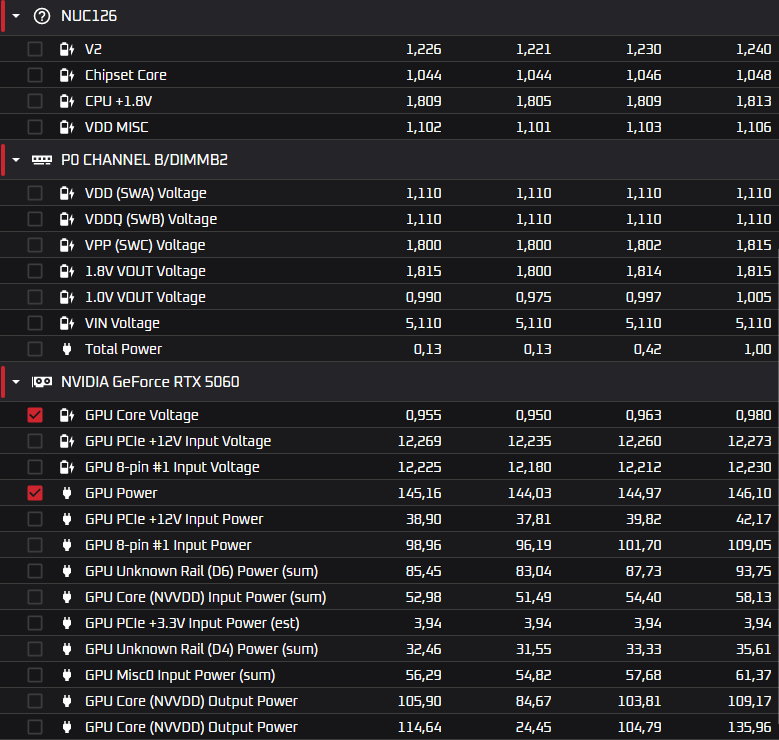The image size is (779, 740).
Task: Enable the CPU +1.8V checkbox
Action: (35, 101)
